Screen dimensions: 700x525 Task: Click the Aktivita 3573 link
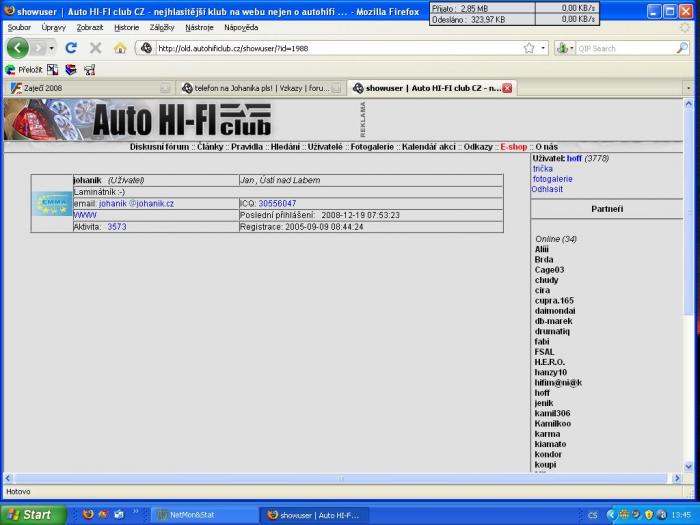point(117,227)
